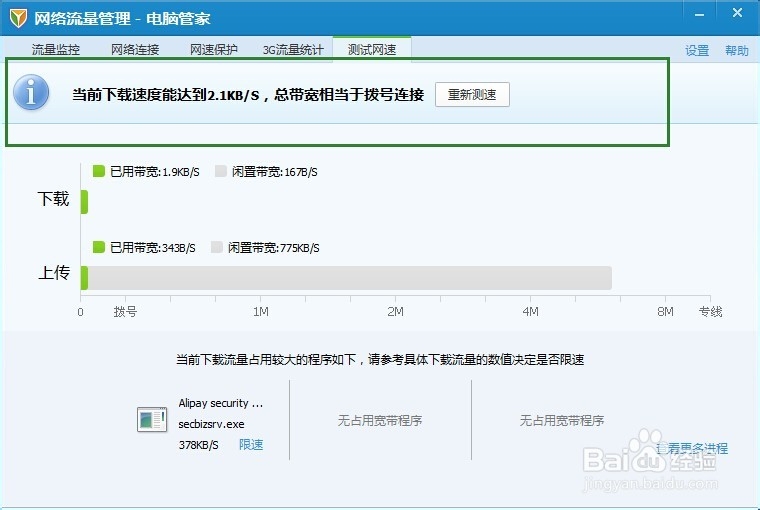The height and width of the screenshot is (510, 760).
Task: Click the secbizsrv.exe file name
Action: point(211,424)
